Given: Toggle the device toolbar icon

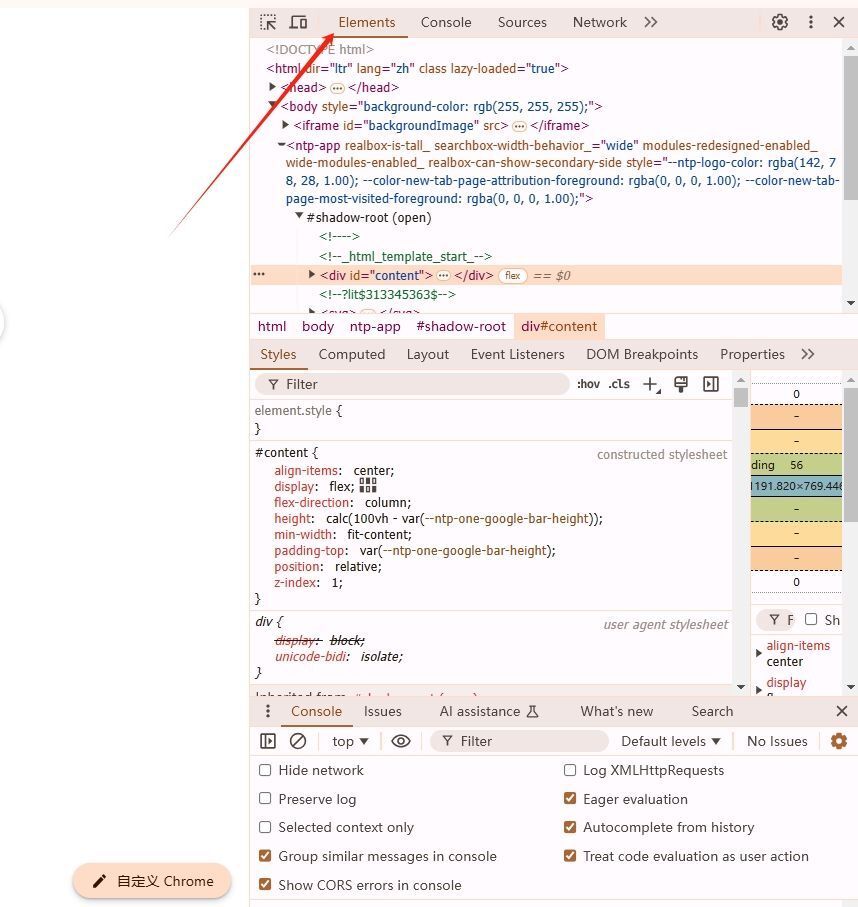Looking at the screenshot, I should point(298,22).
